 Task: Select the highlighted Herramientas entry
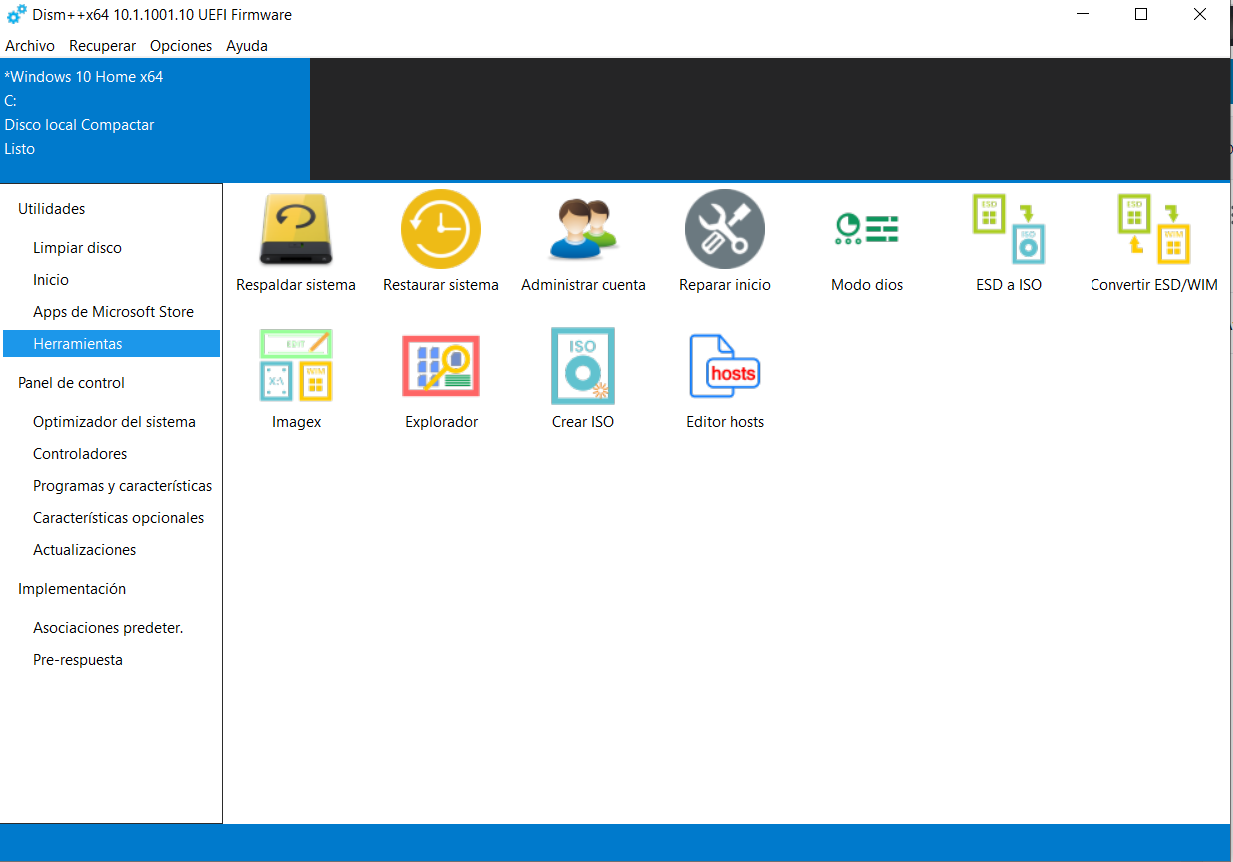pos(111,344)
